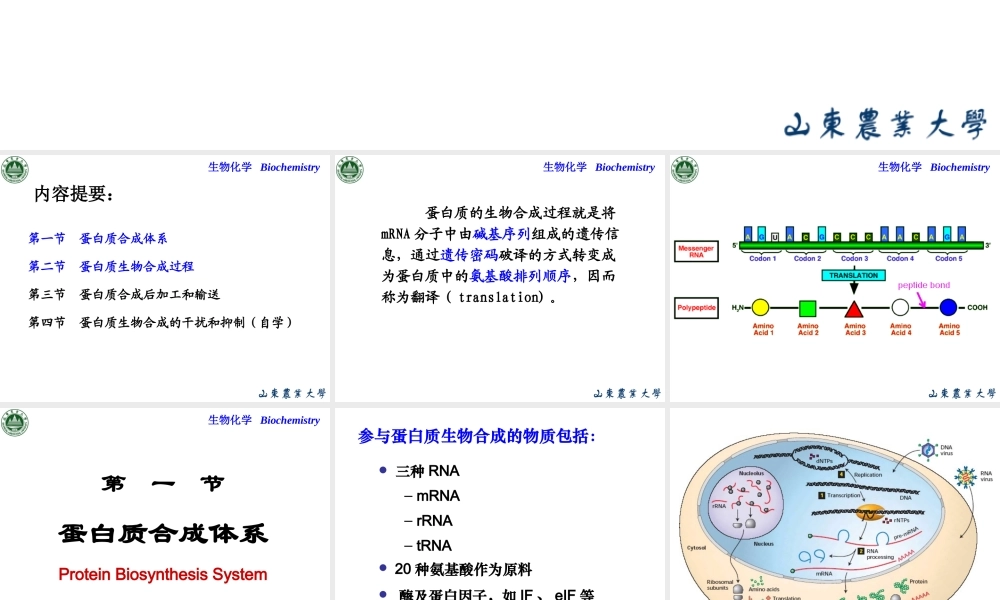Click the DNA virus icon in the cell diagram
The height and width of the screenshot is (600, 1000).
(x=927, y=450)
